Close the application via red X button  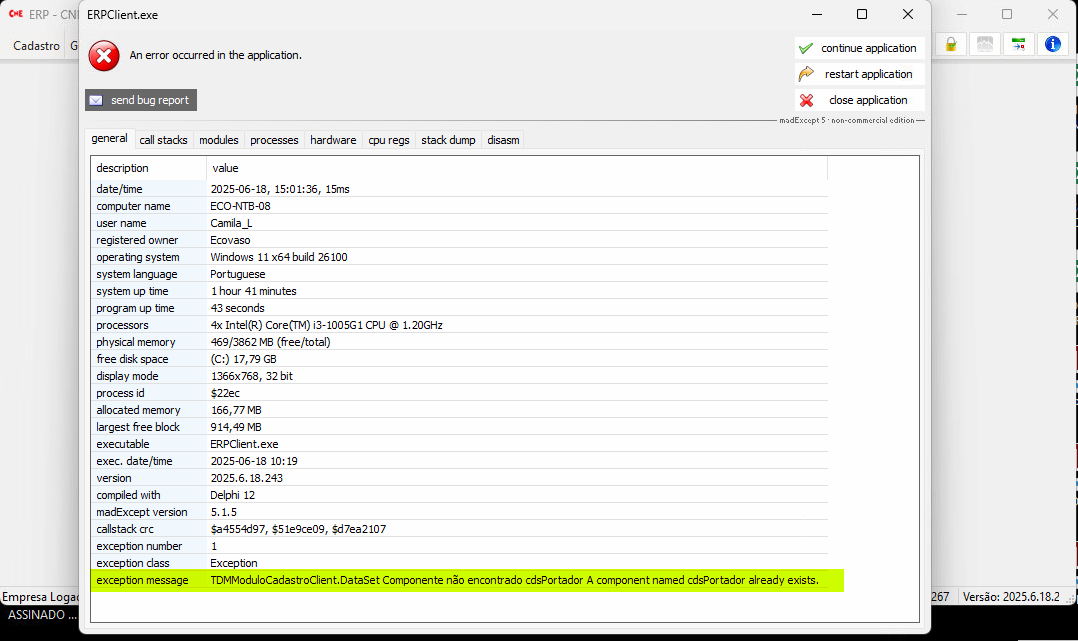point(859,100)
